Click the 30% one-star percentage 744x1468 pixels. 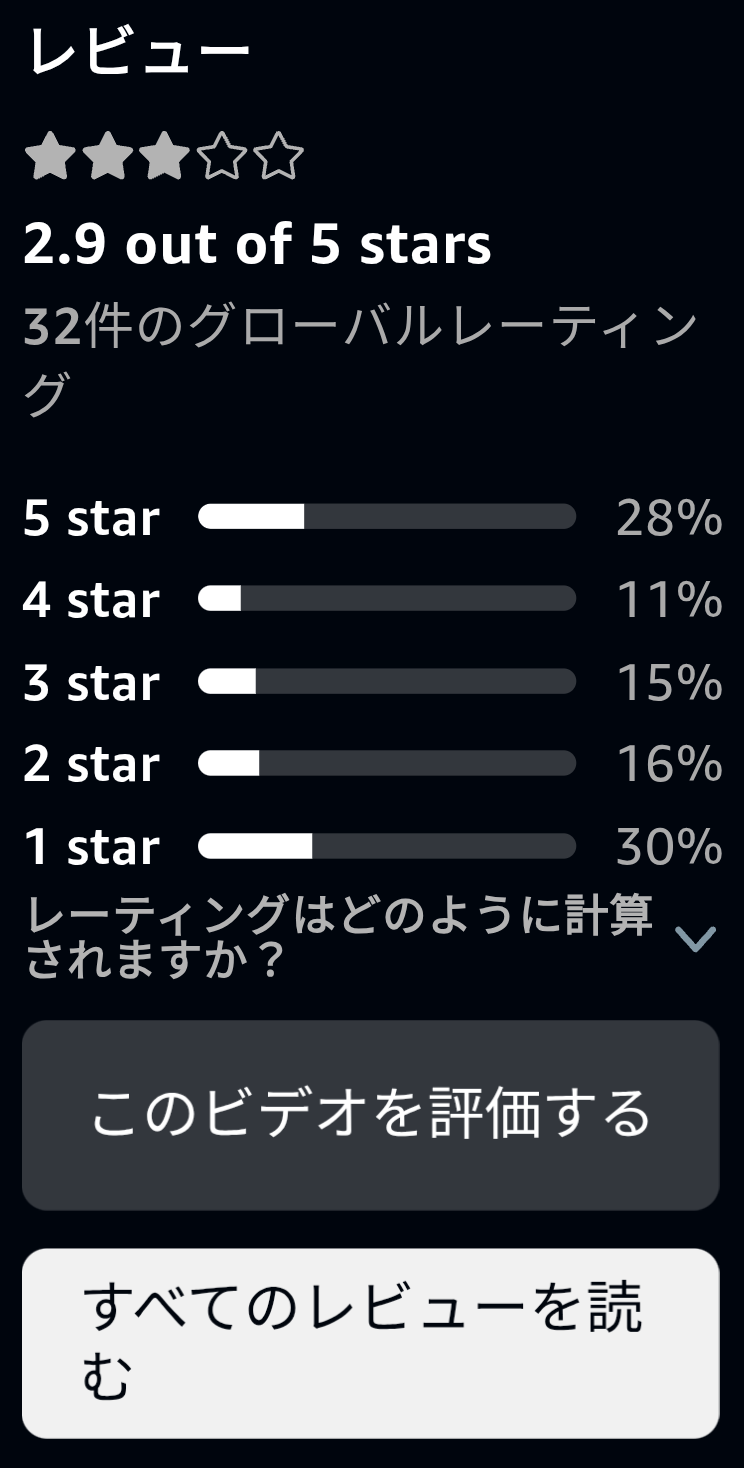(668, 847)
